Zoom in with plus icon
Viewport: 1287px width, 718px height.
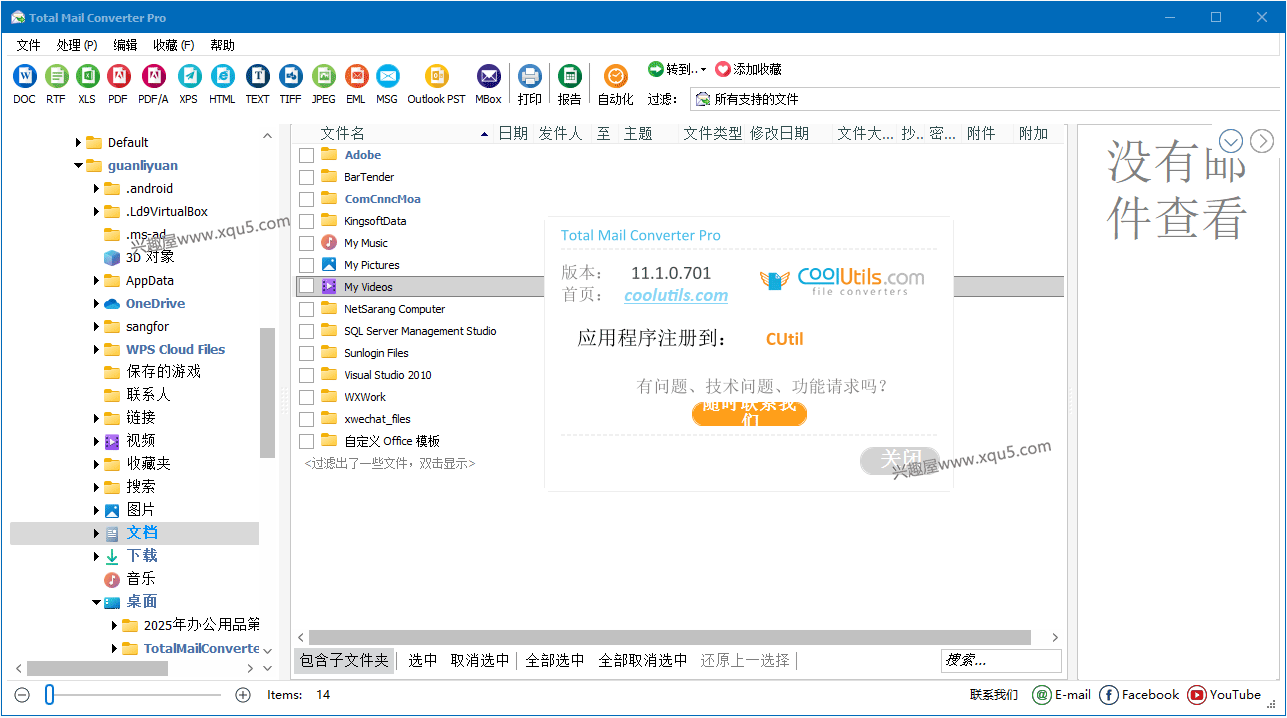tap(242, 695)
